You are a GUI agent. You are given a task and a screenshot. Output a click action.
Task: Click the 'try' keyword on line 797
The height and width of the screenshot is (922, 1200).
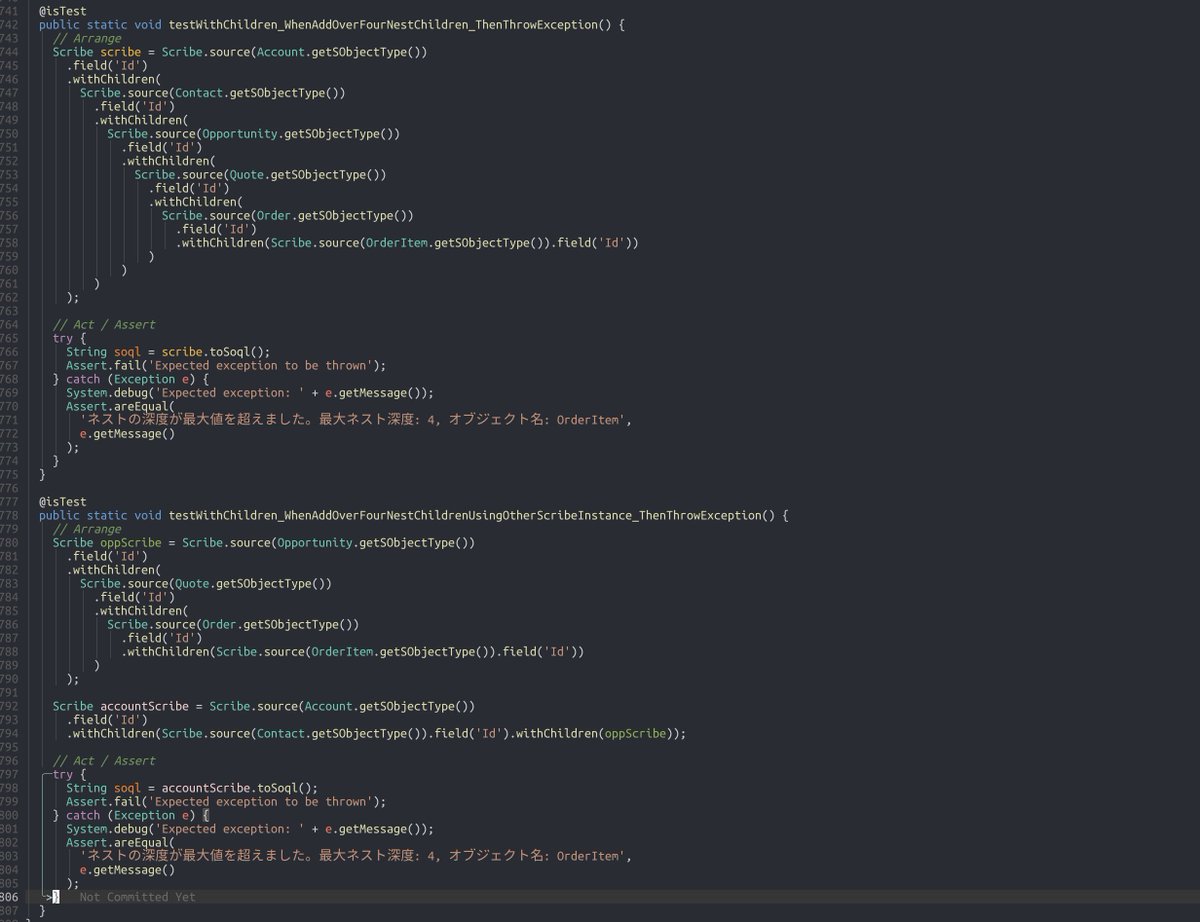[x=63, y=774]
